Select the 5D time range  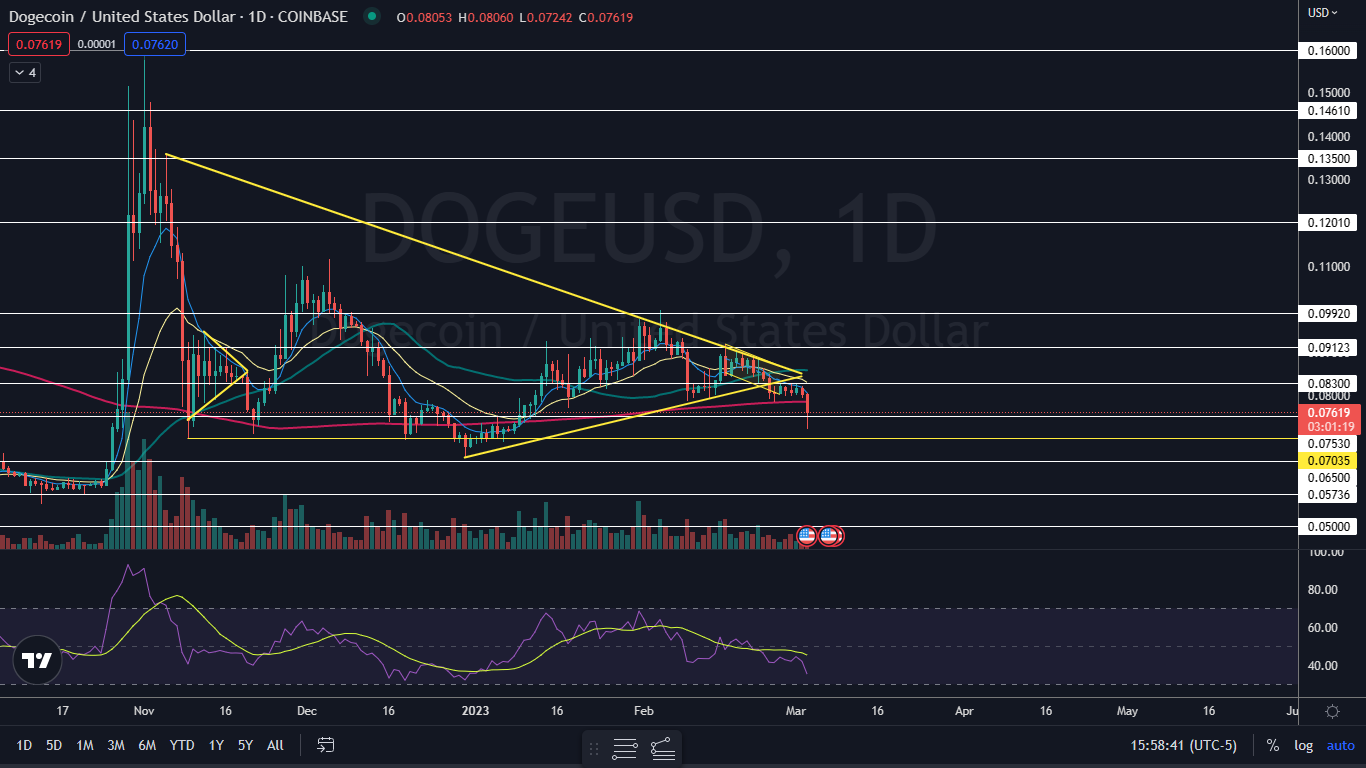(x=54, y=745)
